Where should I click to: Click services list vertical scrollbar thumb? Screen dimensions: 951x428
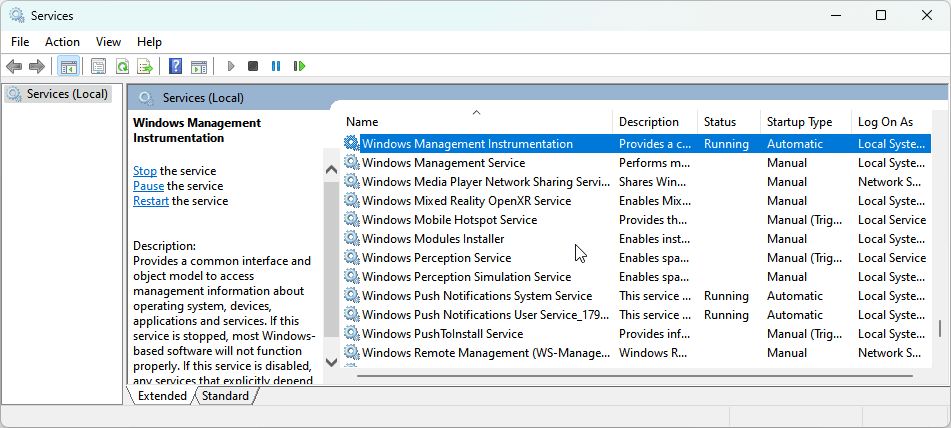coord(940,328)
